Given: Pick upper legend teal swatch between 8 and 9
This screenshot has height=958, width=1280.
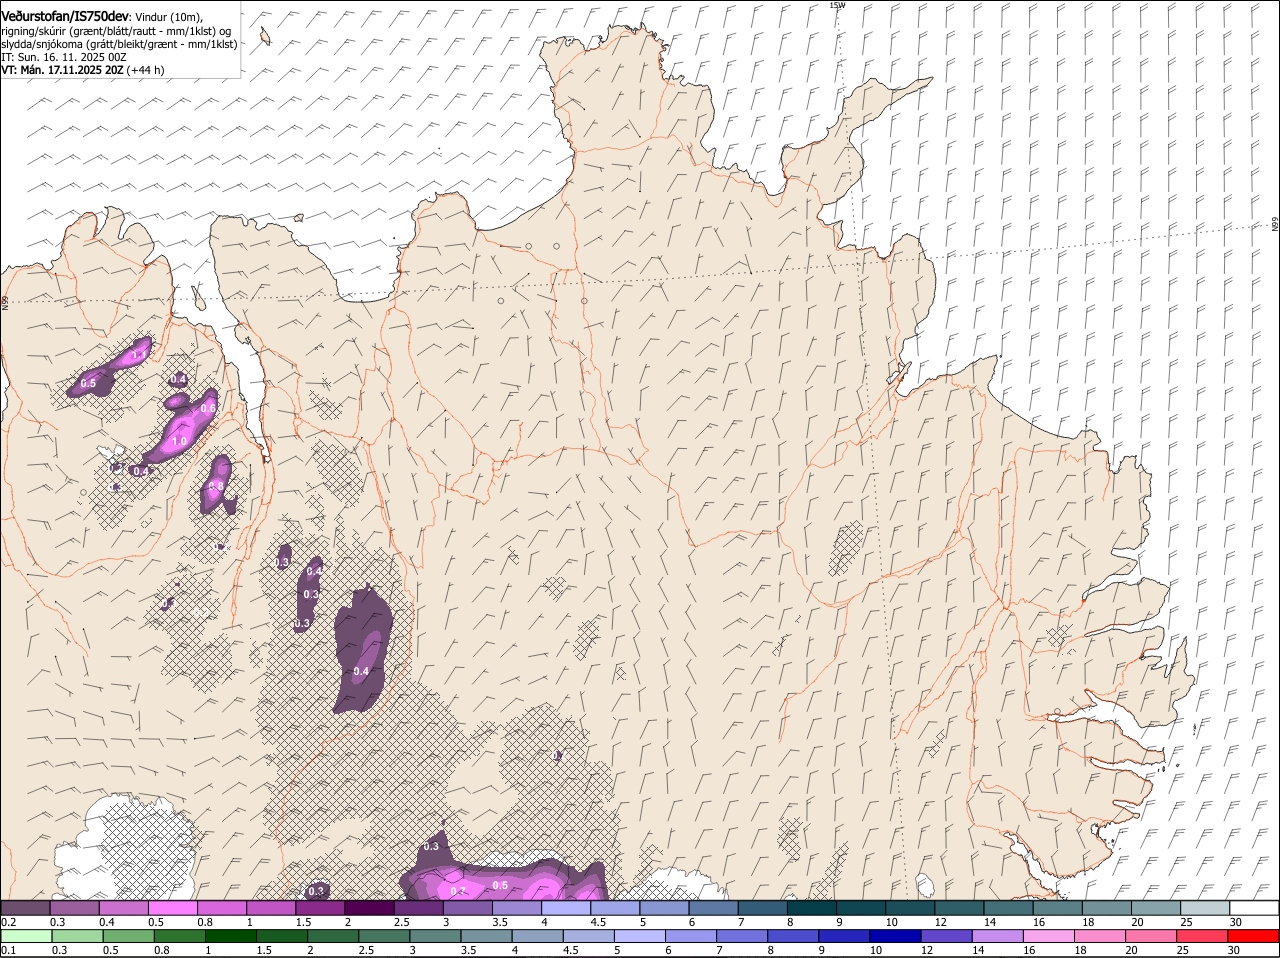Looking at the screenshot, I should [810, 908].
